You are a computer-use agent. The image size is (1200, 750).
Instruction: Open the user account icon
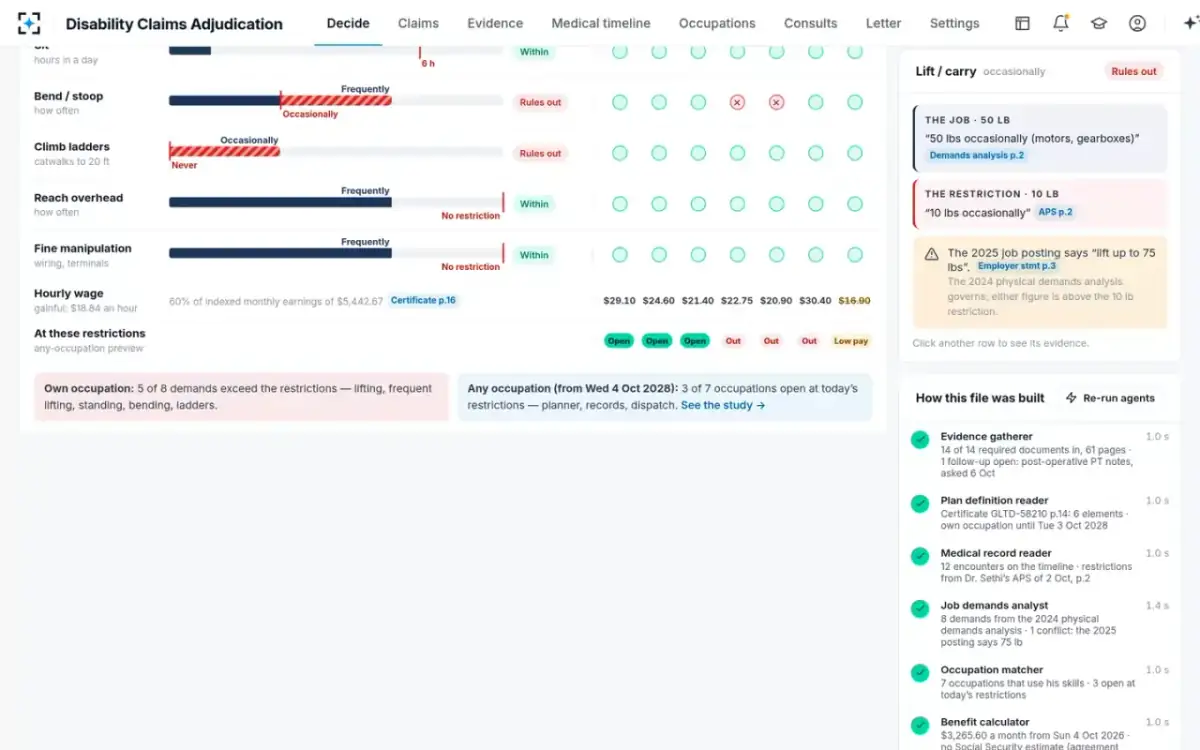click(1137, 23)
